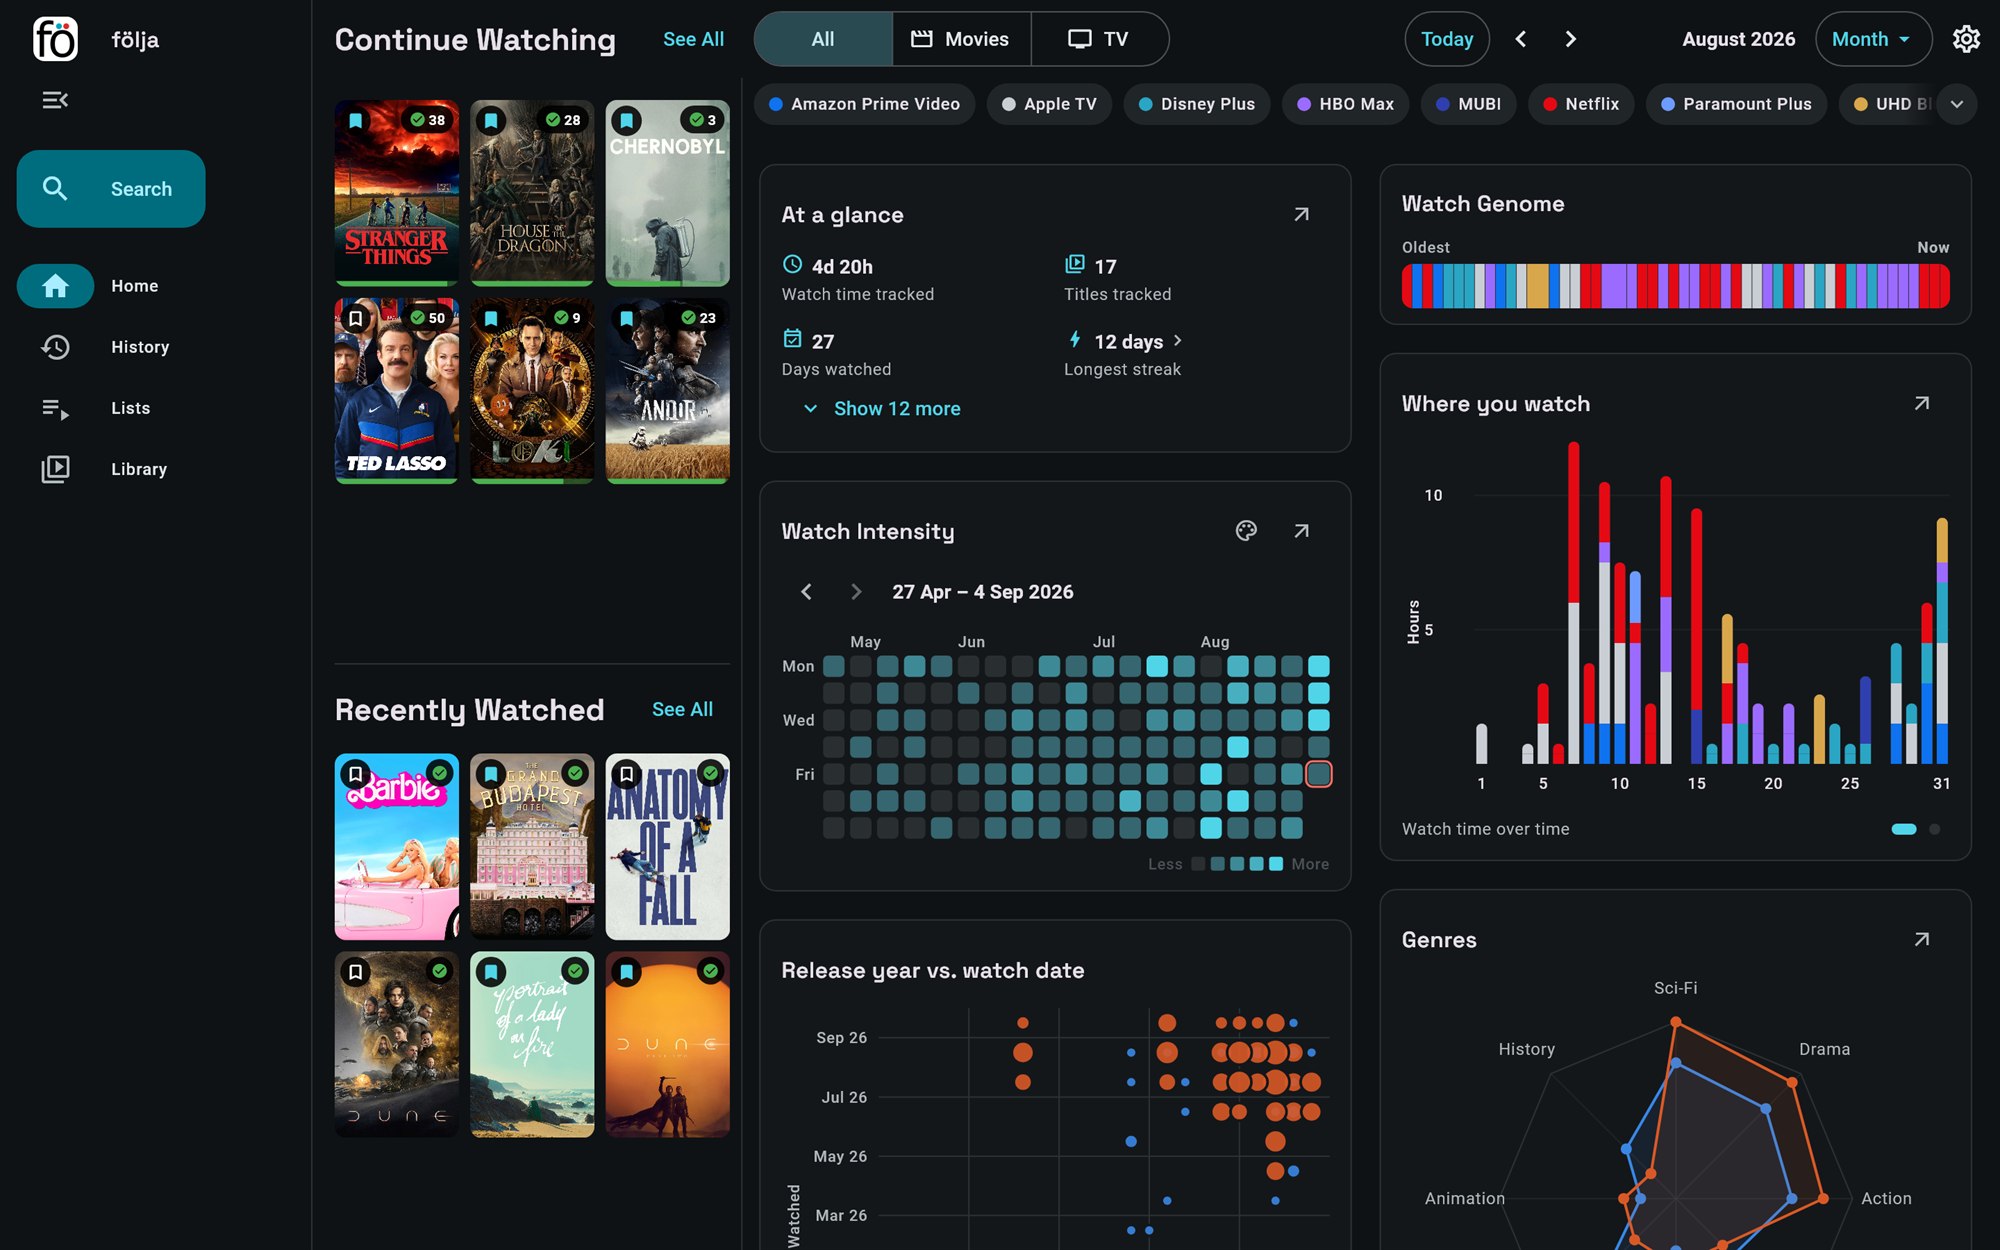Screen dimensions: 2000x1250
Task: Filter by HBO Max chip
Action: [1345, 104]
